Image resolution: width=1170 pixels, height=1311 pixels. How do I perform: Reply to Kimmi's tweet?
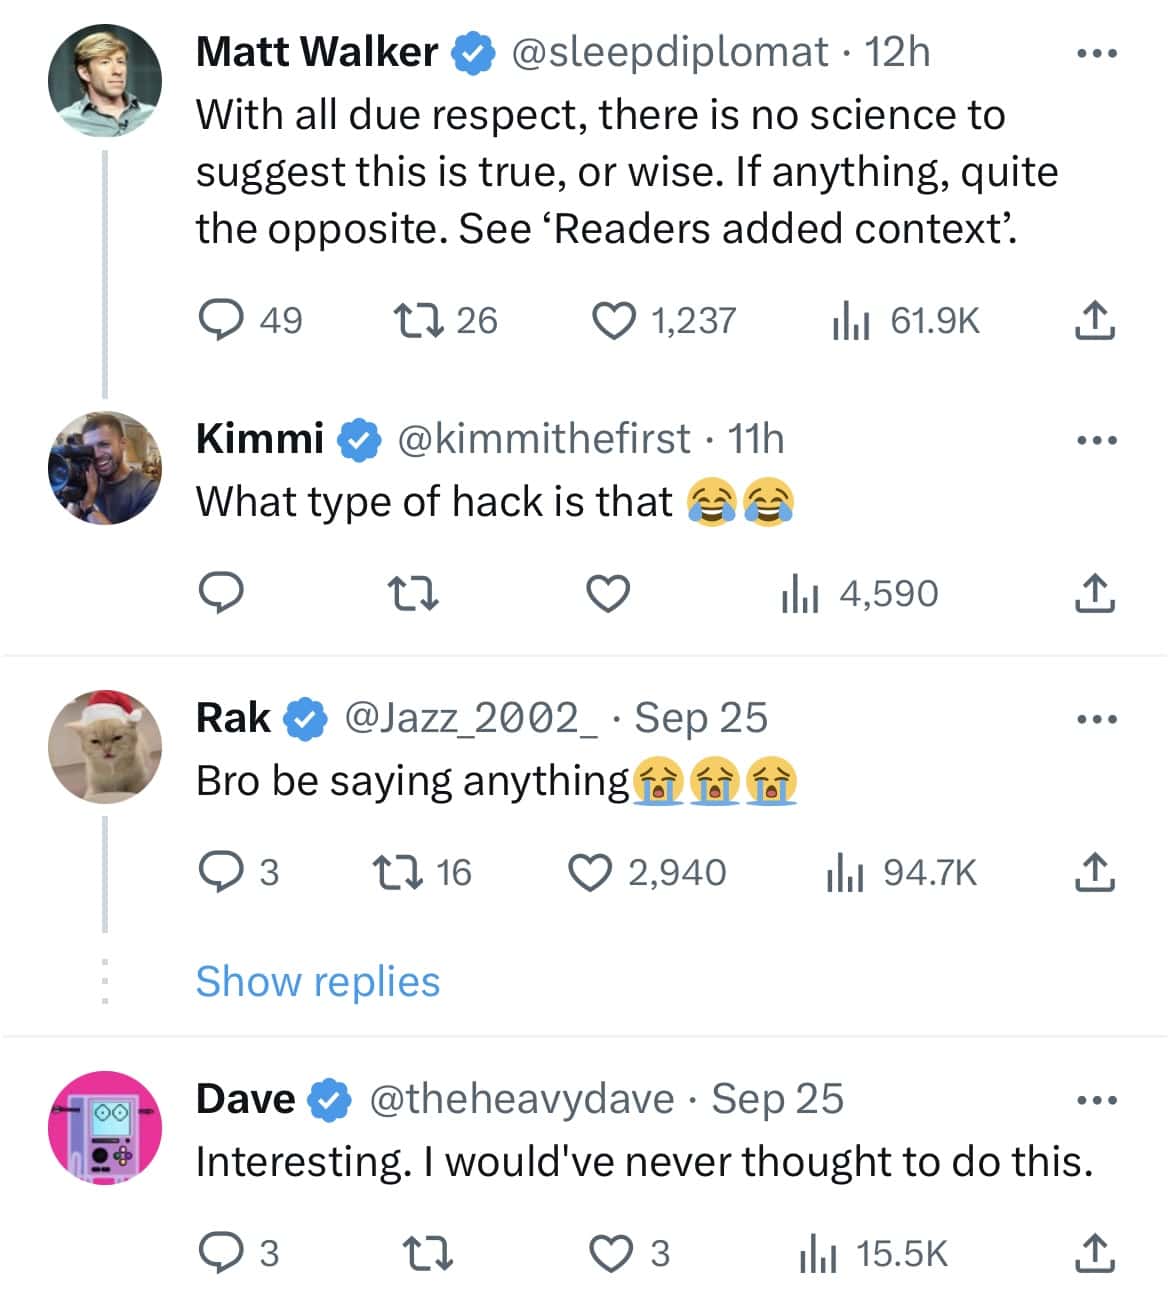coord(221,594)
